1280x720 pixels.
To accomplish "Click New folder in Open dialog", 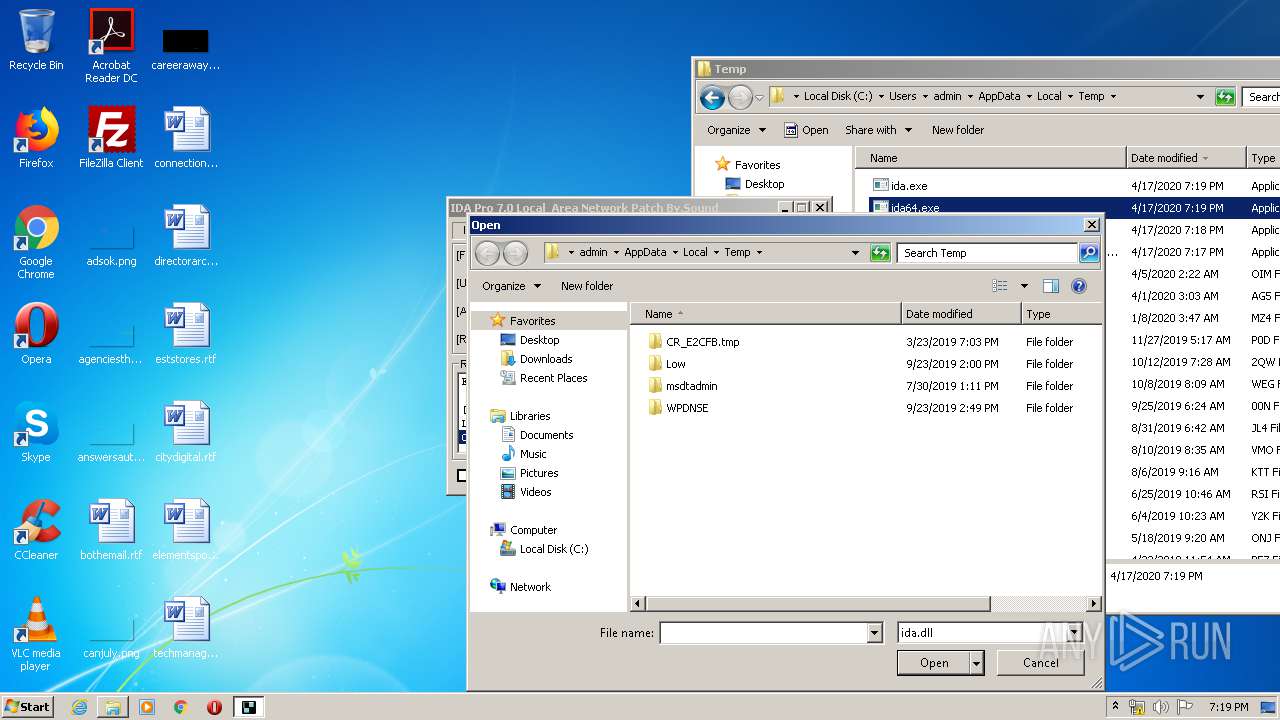I will click(587, 286).
